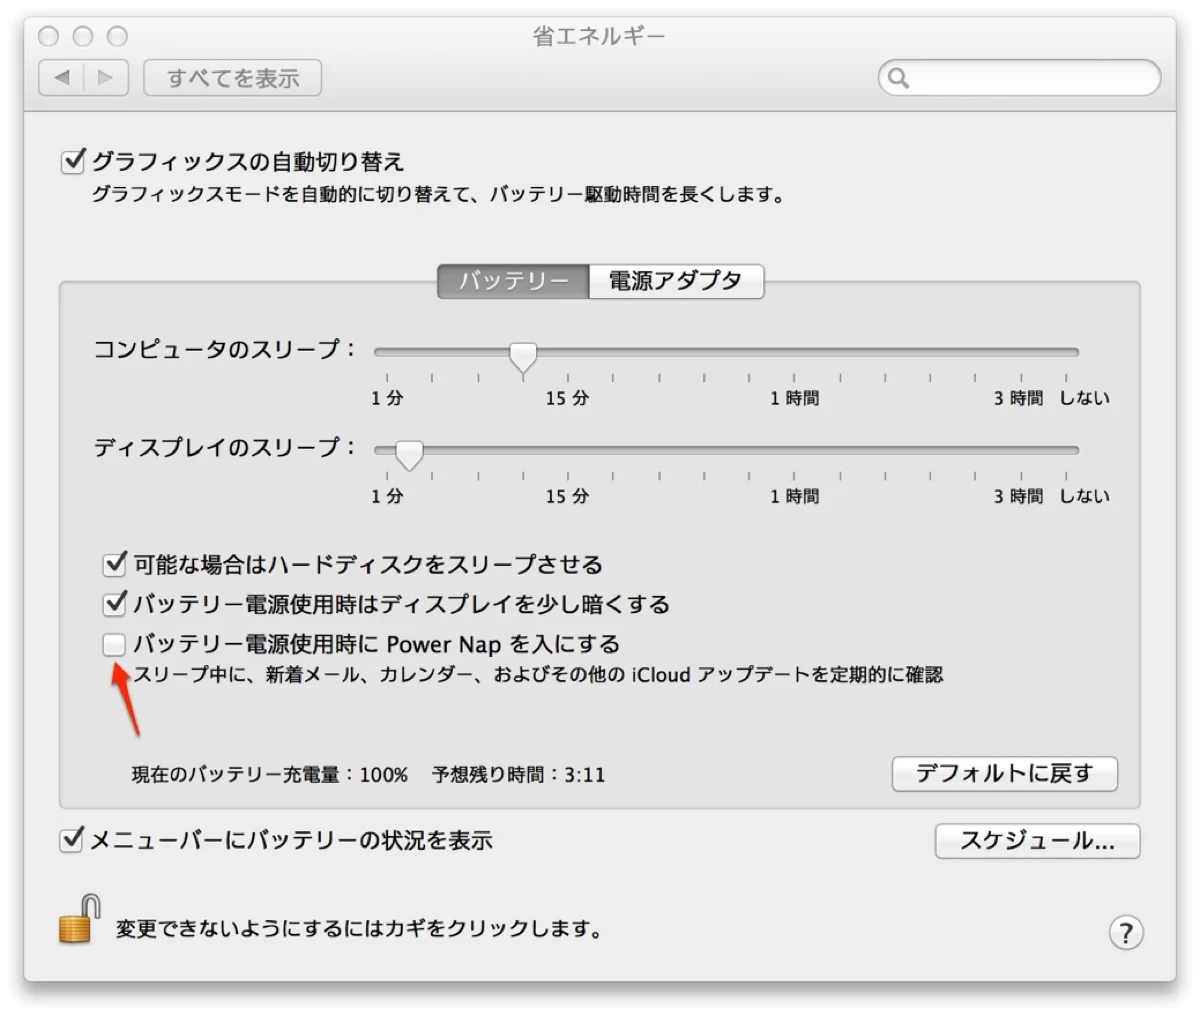The image size is (1200, 1016).
Task: Click 変更できないようにするにはカギをクリックします text
Action: (360, 930)
